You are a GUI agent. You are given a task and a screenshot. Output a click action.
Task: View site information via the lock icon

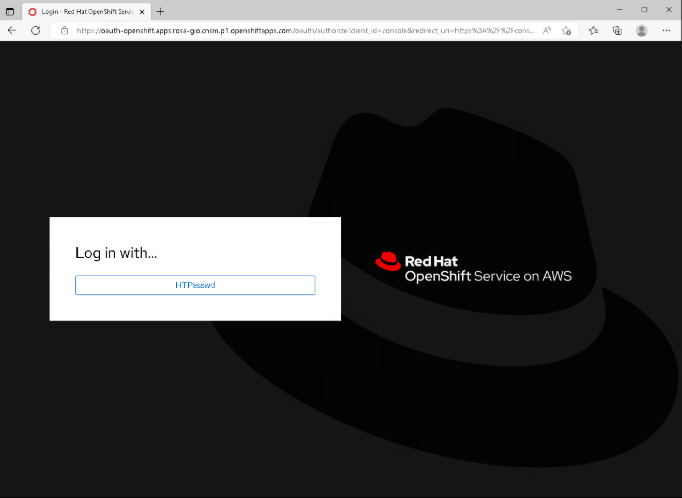[x=64, y=30]
